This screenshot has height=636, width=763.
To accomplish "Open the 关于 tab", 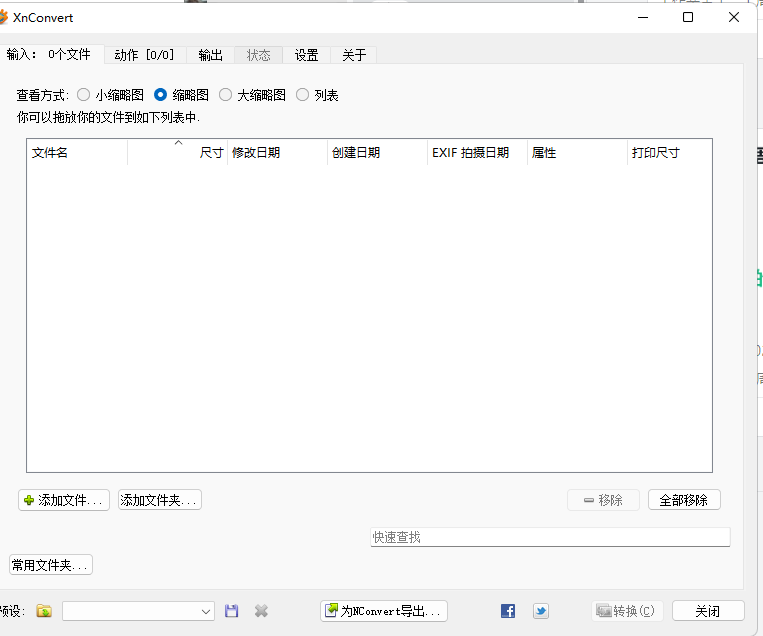I will [x=354, y=55].
